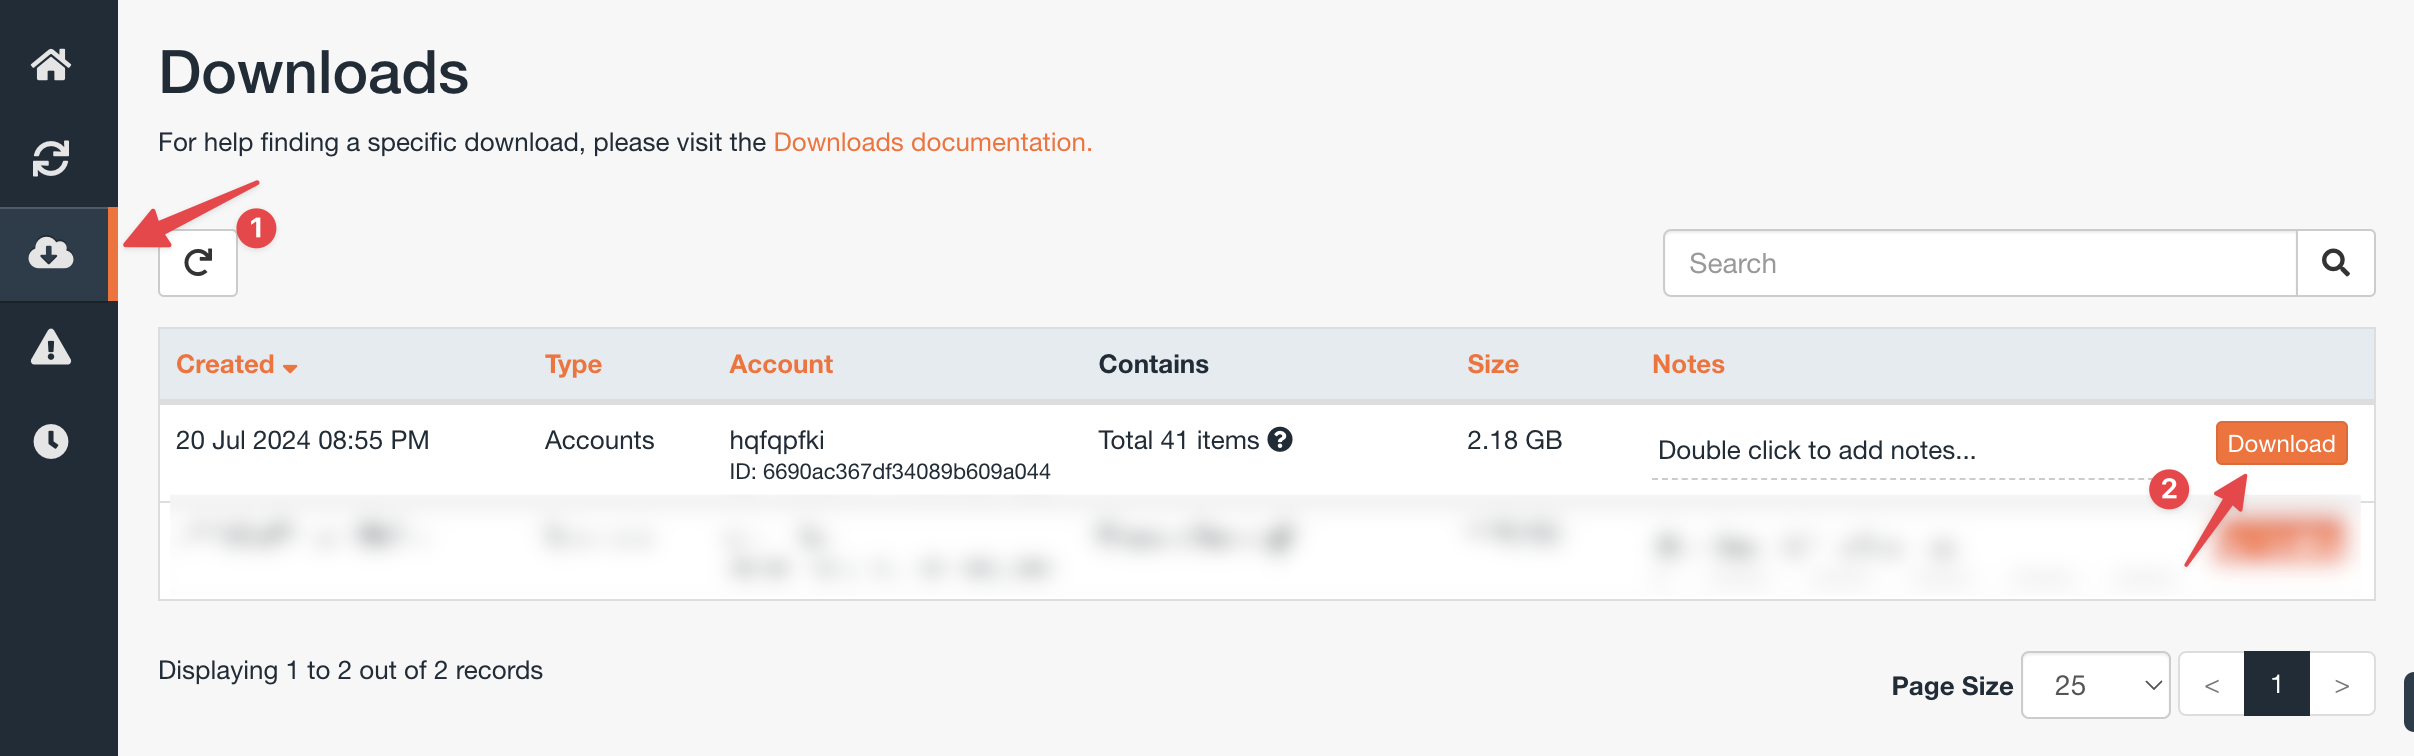Show help for Total 41 items
The height and width of the screenshot is (756, 2414).
click(1280, 439)
